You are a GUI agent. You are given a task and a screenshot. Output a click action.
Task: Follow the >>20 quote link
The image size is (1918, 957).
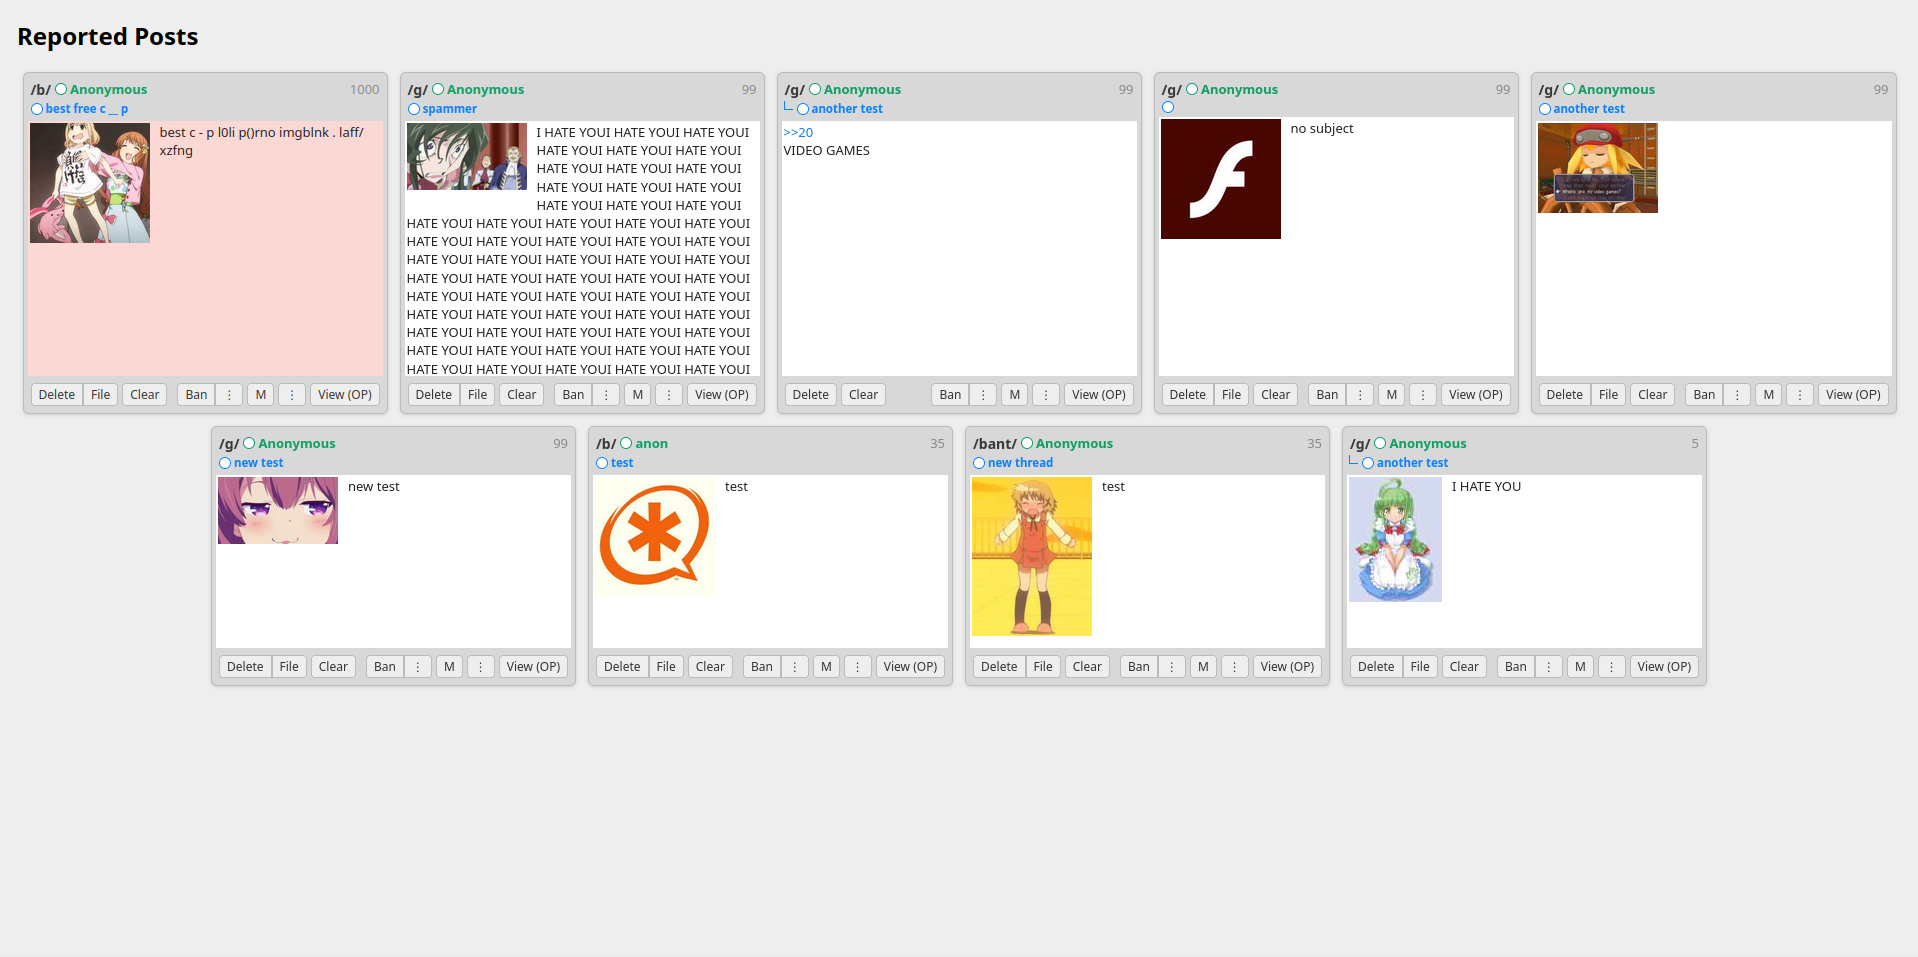click(x=798, y=133)
